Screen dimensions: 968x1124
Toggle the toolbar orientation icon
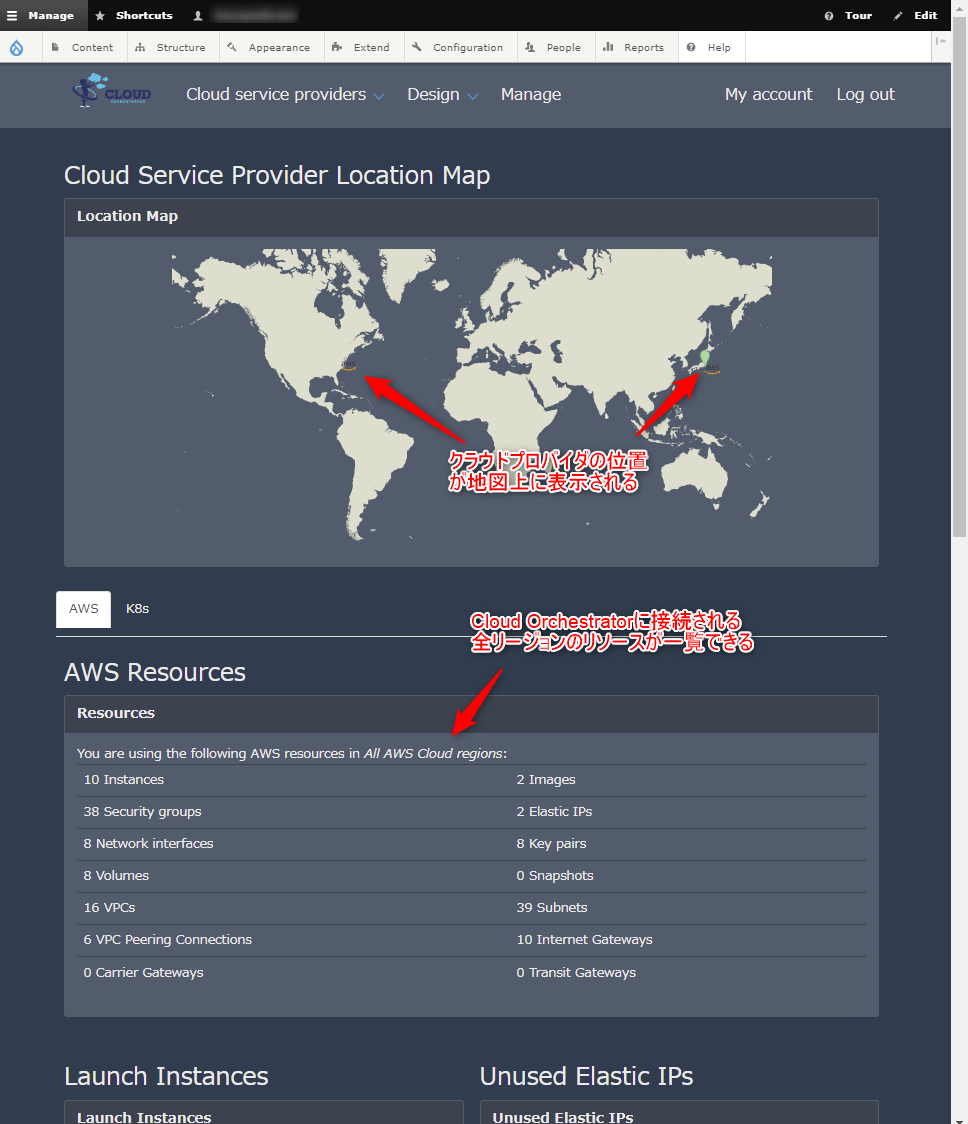click(941, 42)
